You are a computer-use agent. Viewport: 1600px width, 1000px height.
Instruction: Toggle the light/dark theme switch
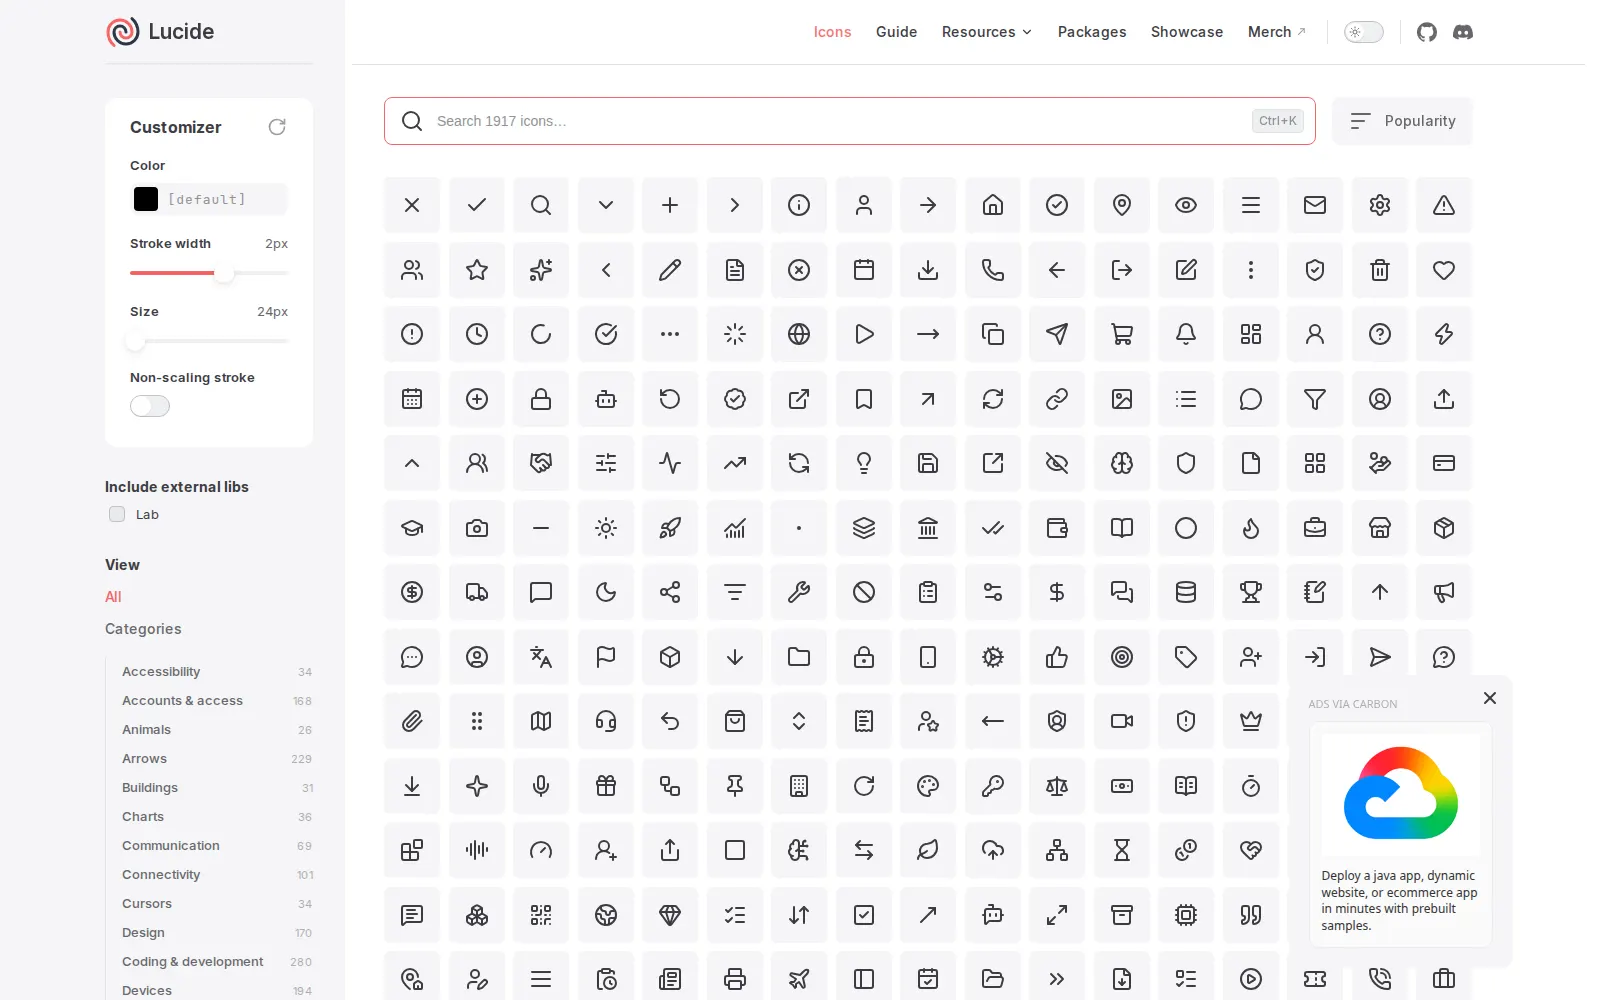(1363, 32)
